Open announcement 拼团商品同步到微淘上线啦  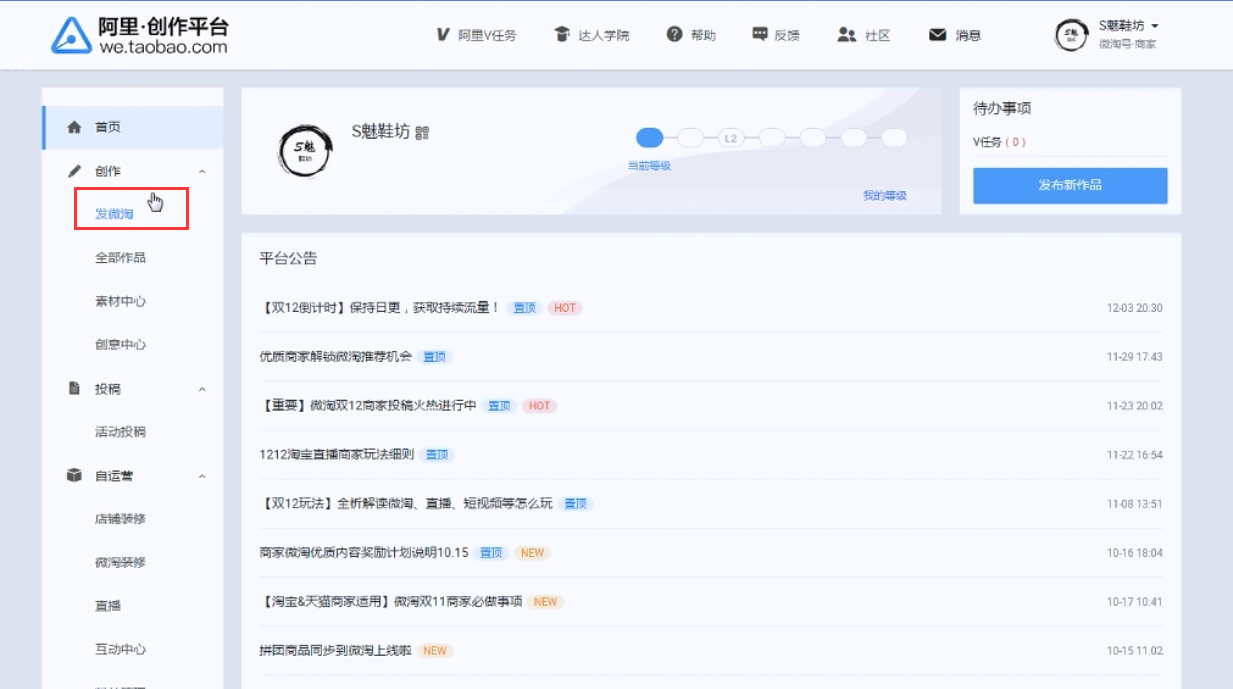click(335, 651)
